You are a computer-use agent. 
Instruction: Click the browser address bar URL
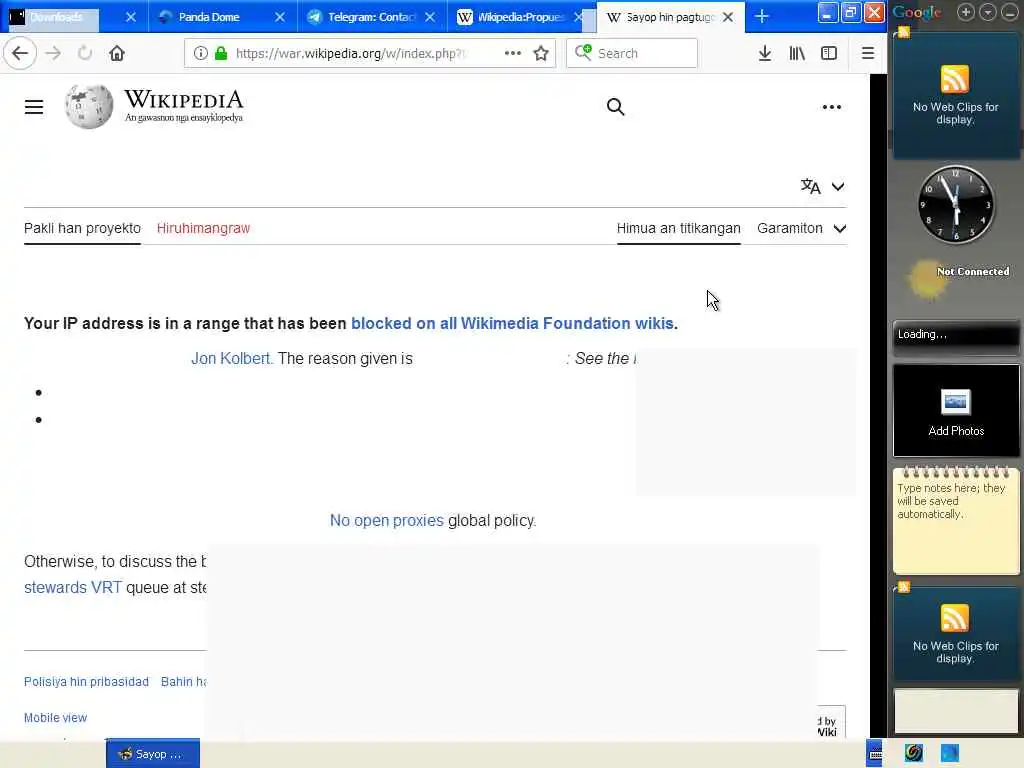[x=350, y=54]
